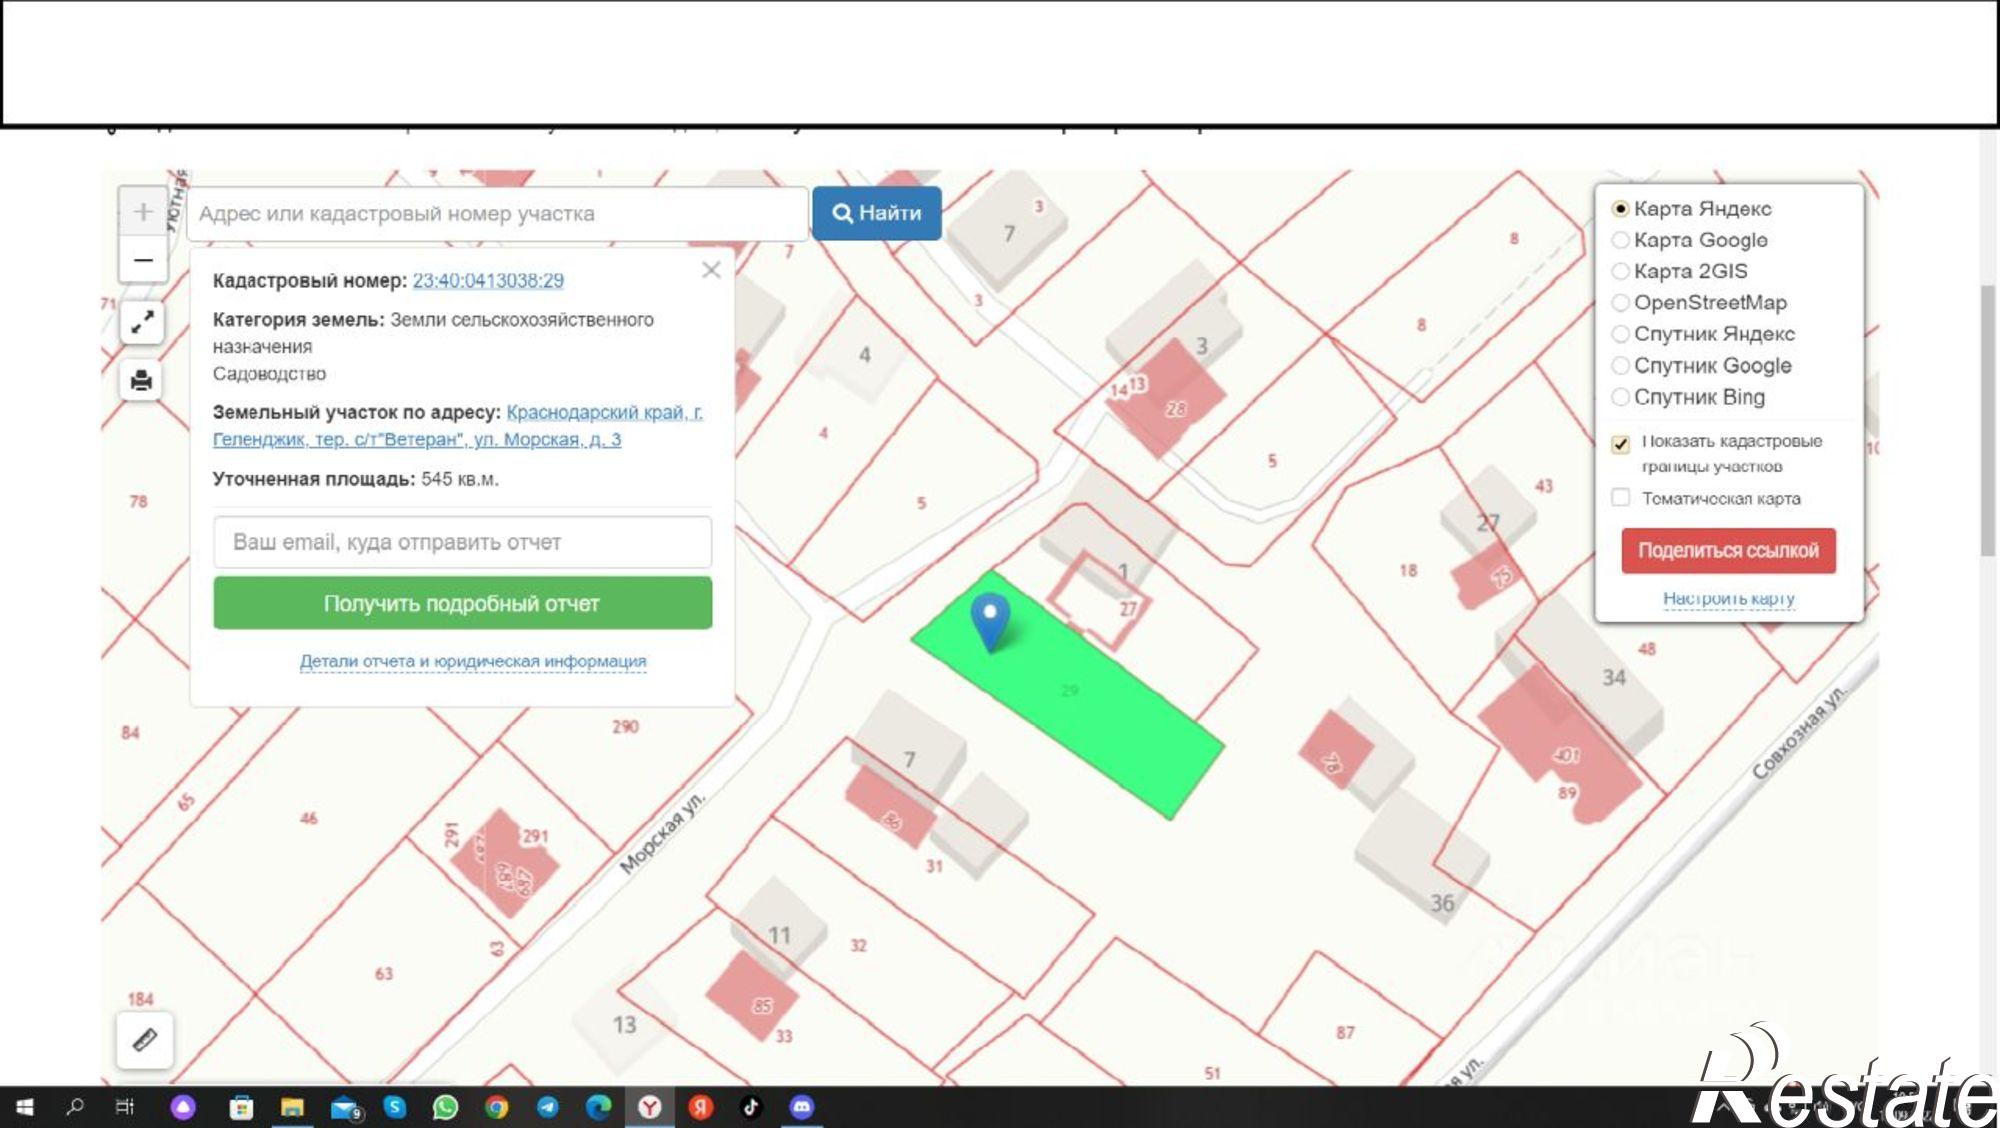Open red Яндекс icon in taskbar
Screen dimensions: 2000x1128
pyautogui.click(x=701, y=1107)
